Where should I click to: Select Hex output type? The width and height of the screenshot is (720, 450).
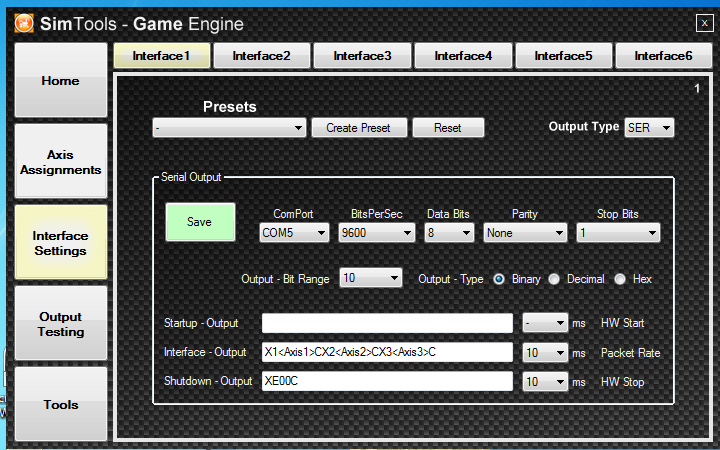pos(620,279)
